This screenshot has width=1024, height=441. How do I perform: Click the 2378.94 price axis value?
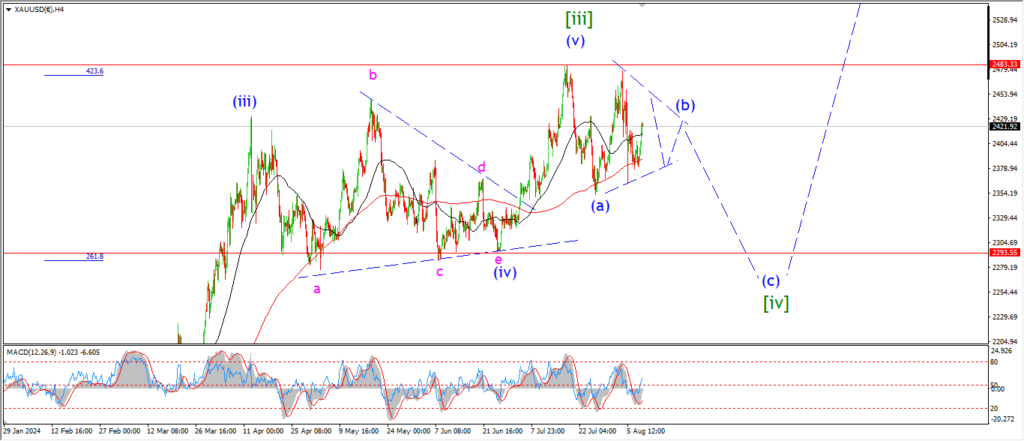[1005, 169]
